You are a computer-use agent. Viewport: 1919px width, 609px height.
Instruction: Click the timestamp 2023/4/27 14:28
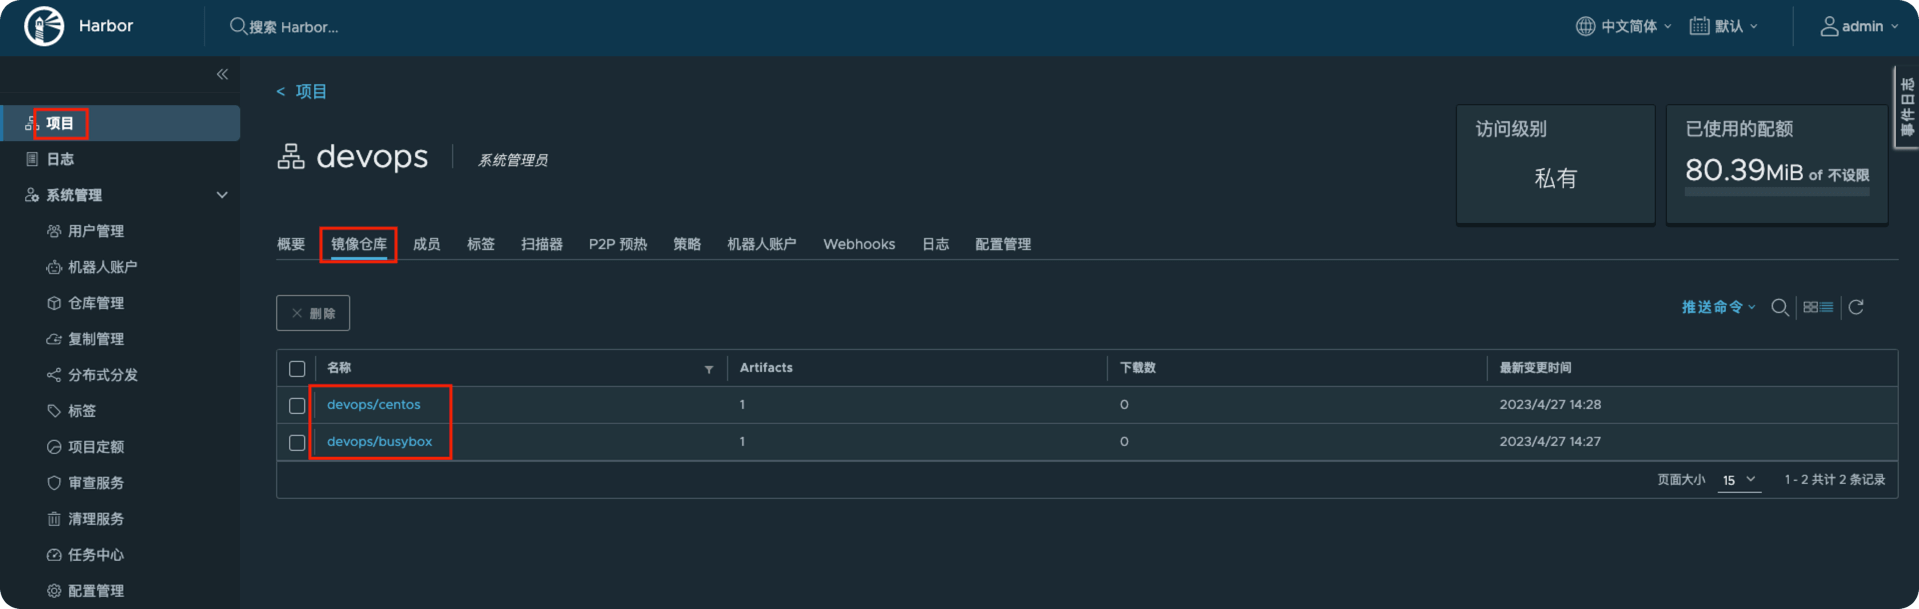(1550, 405)
